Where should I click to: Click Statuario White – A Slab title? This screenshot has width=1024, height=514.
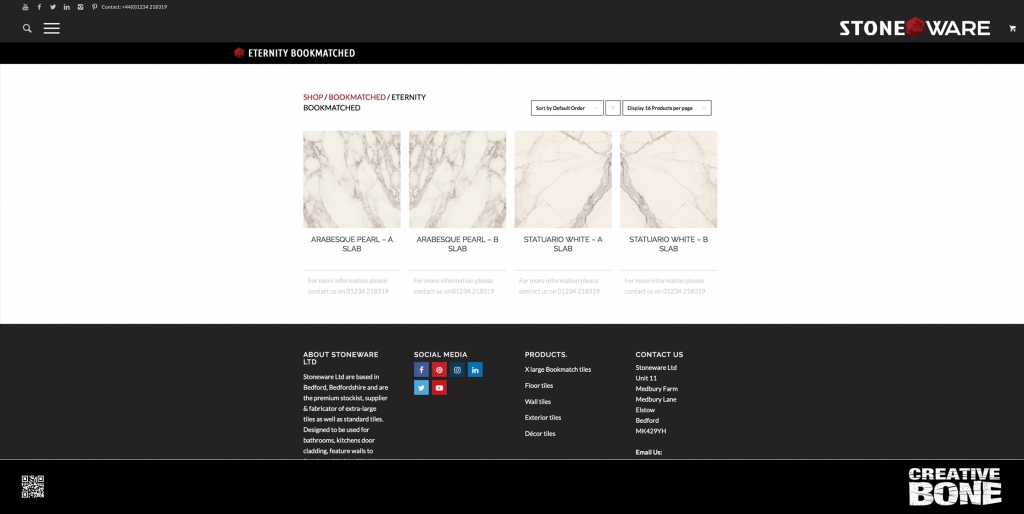click(x=563, y=244)
